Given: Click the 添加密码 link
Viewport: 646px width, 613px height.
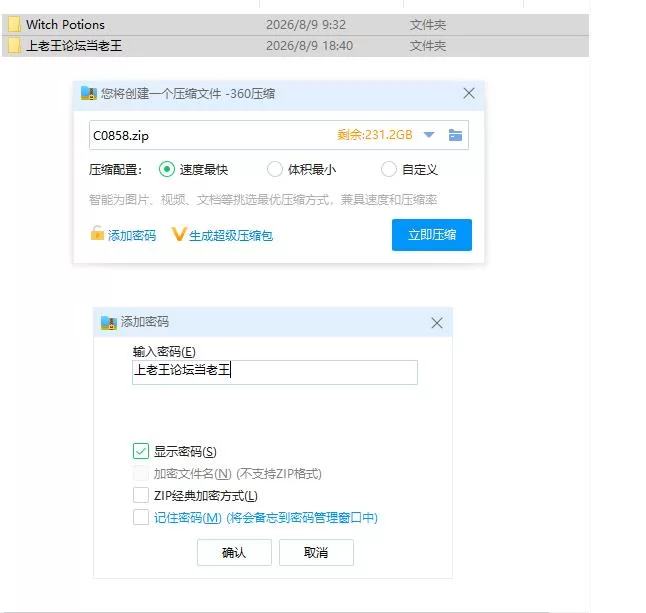Looking at the screenshot, I should point(132,235).
